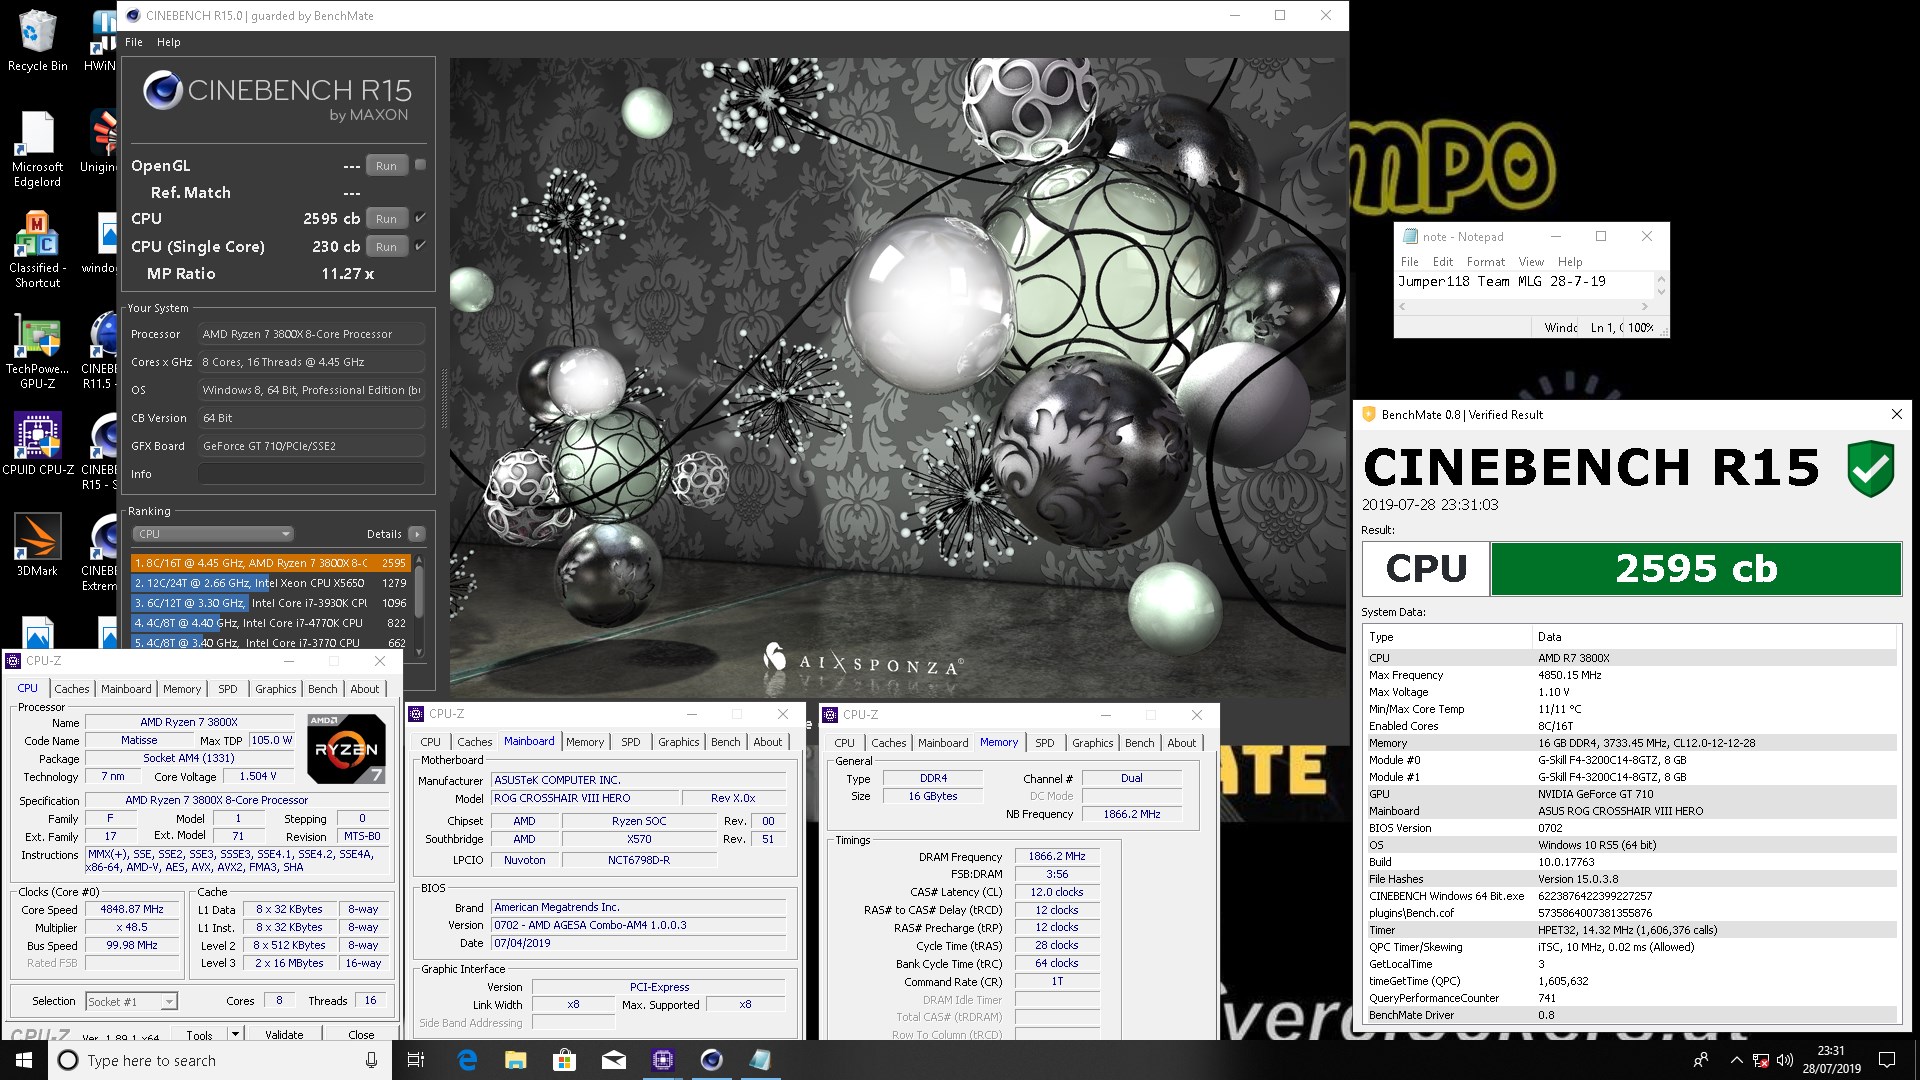This screenshot has width=1920, height=1080.
Task: Switch to Cinebench taskbar icon
Action: (711, 1060)
